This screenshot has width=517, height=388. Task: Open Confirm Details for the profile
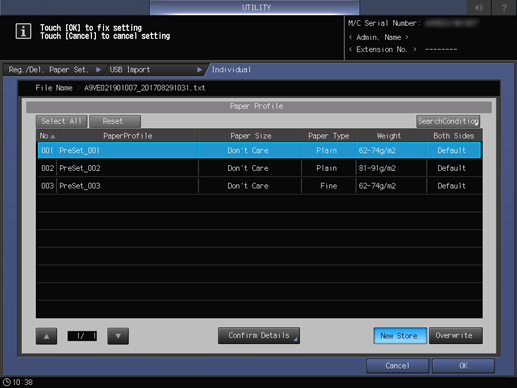pyautogui.click(x=259, y=335)
